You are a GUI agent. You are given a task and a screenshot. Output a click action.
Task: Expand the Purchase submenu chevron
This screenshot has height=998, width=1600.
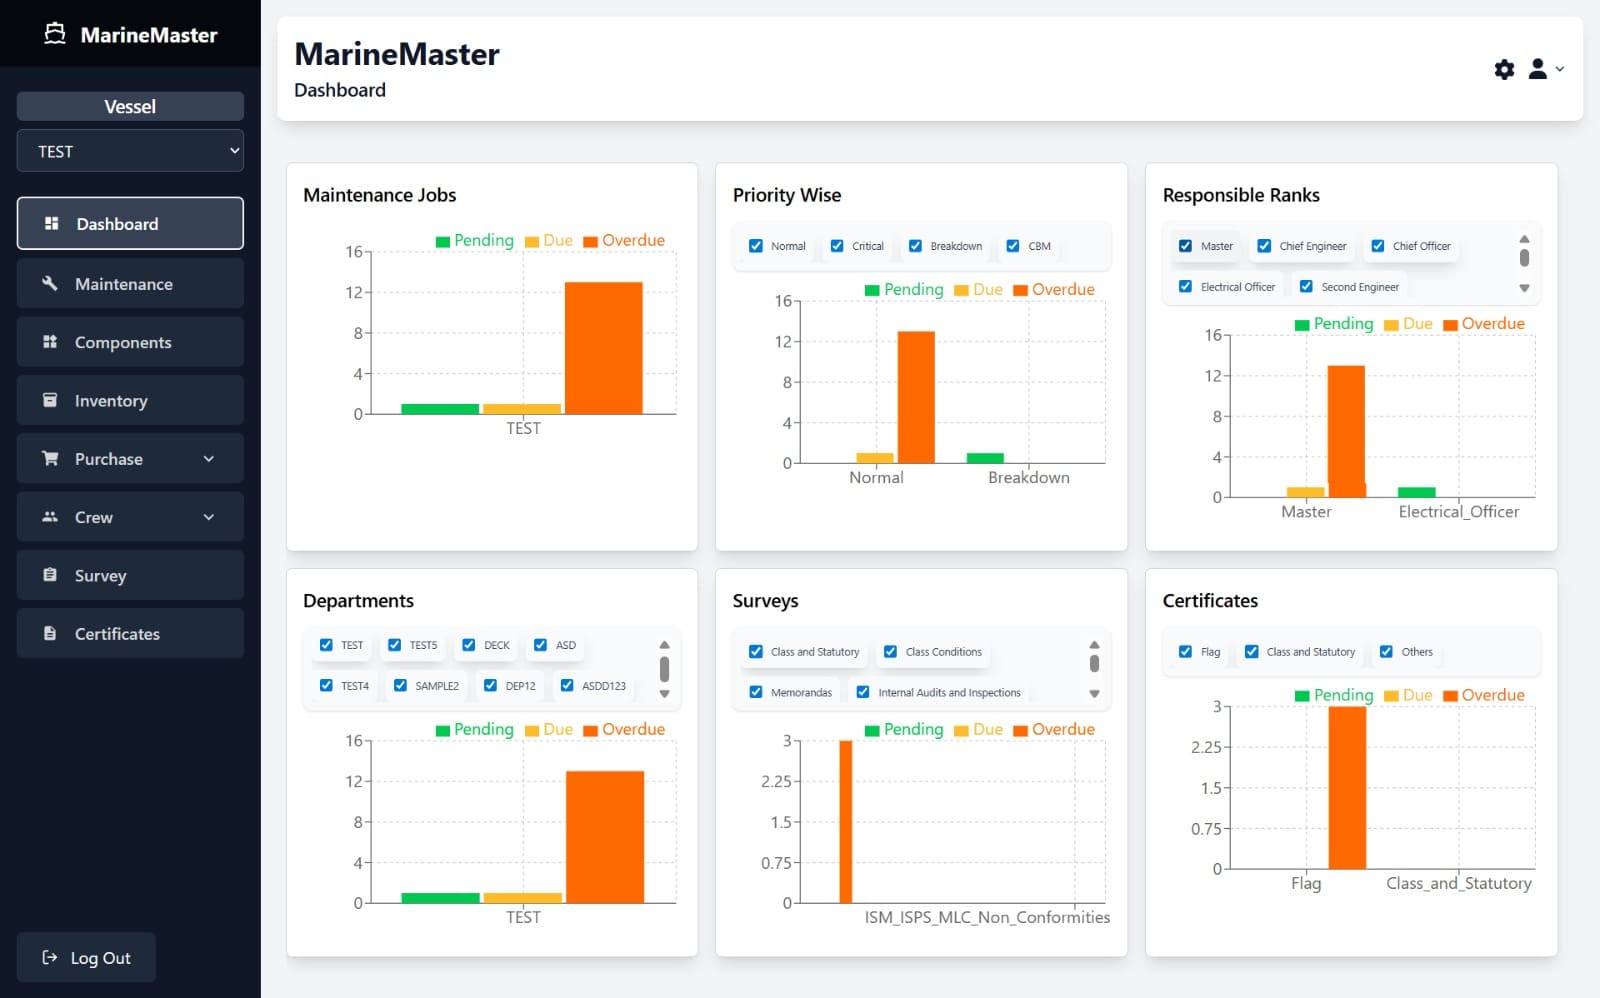pyautogui.click(x=209, y=459)
